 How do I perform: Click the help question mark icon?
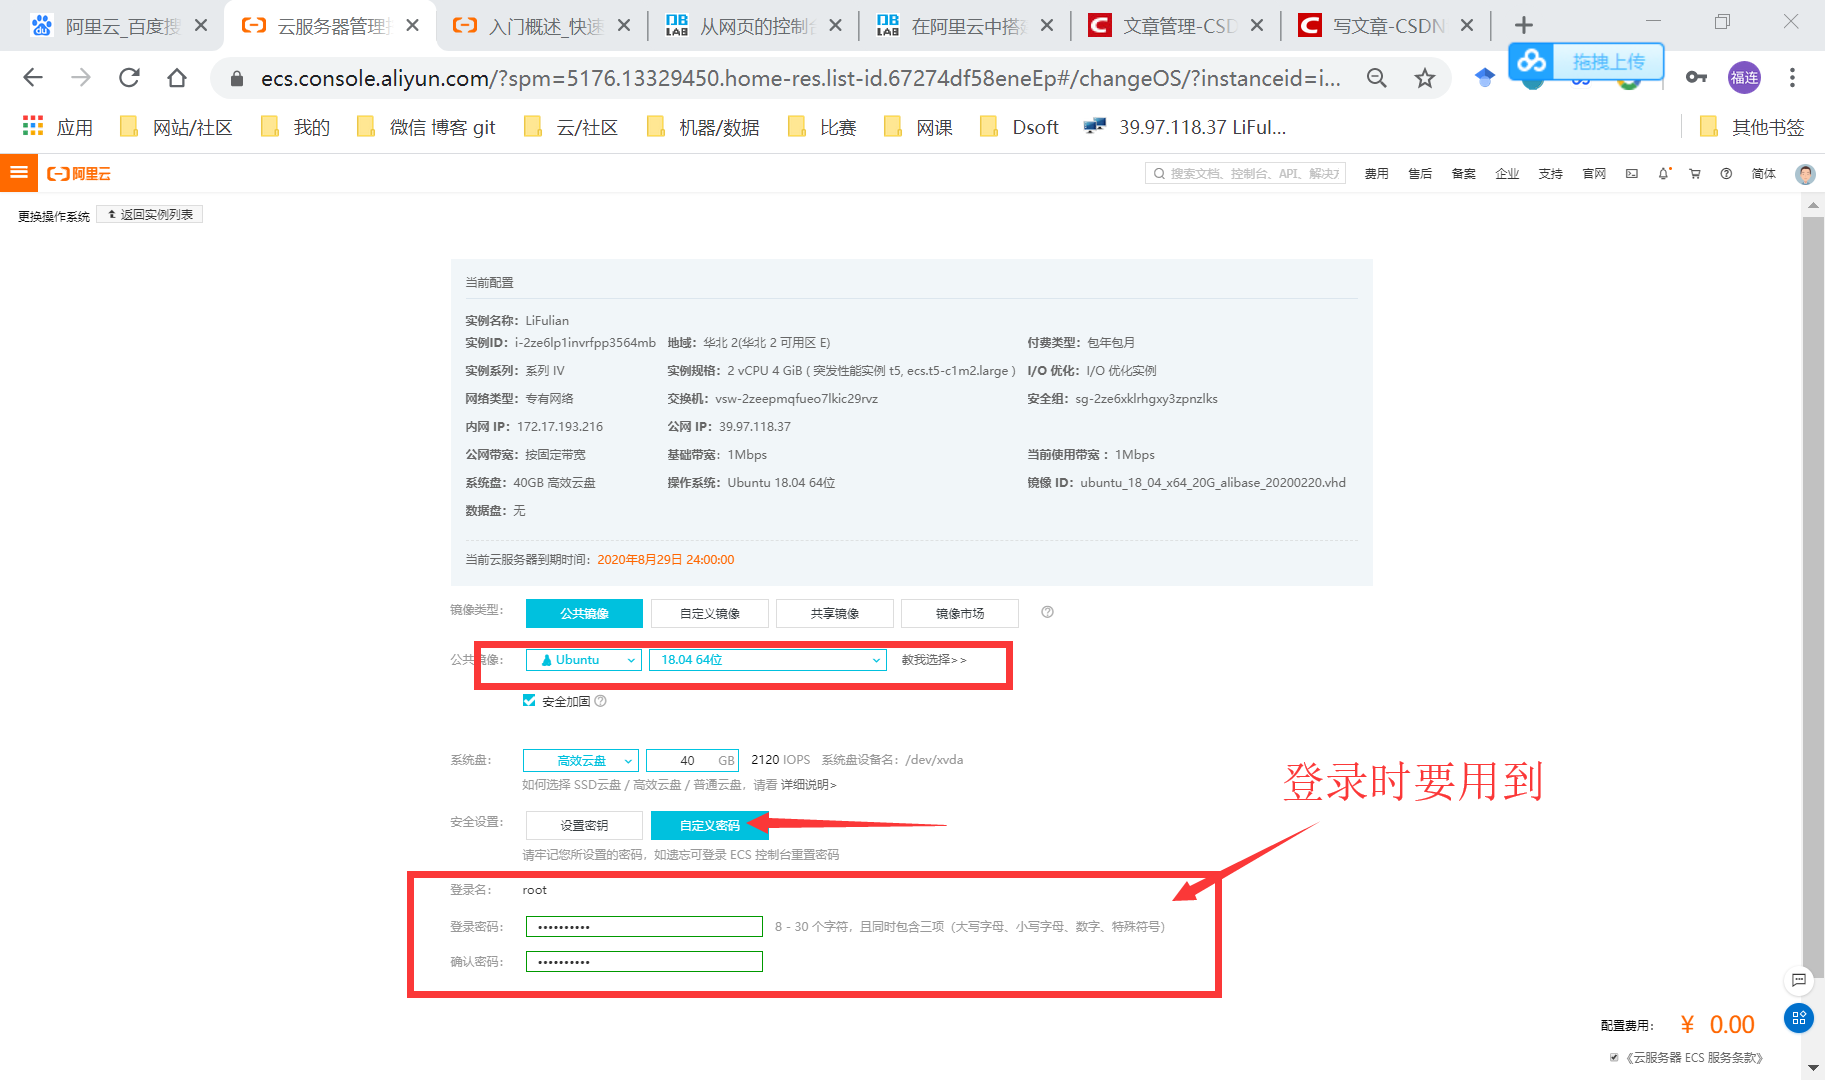(1725, 173)
